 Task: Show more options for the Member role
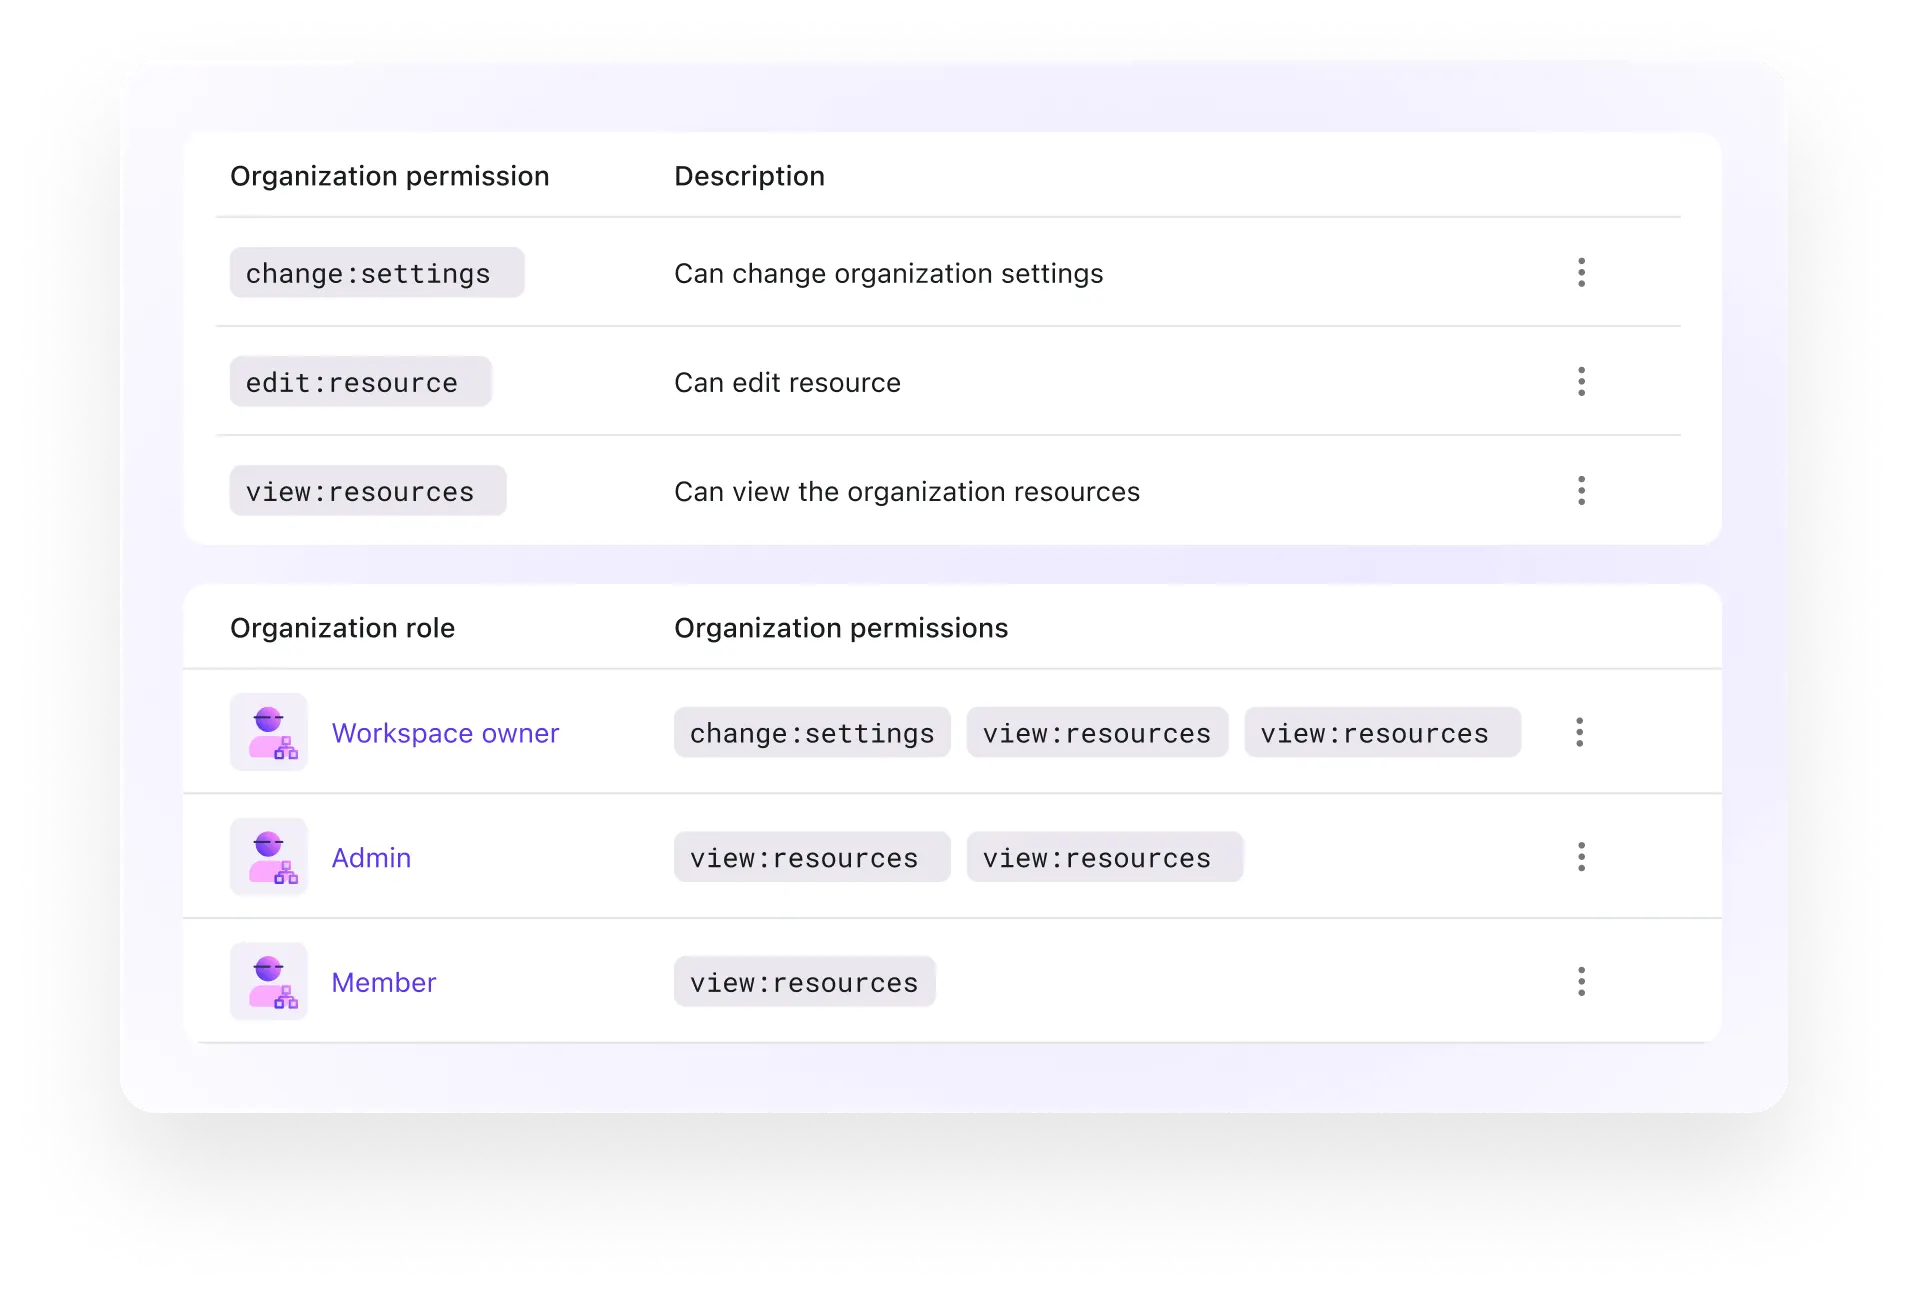[1581, 982]
